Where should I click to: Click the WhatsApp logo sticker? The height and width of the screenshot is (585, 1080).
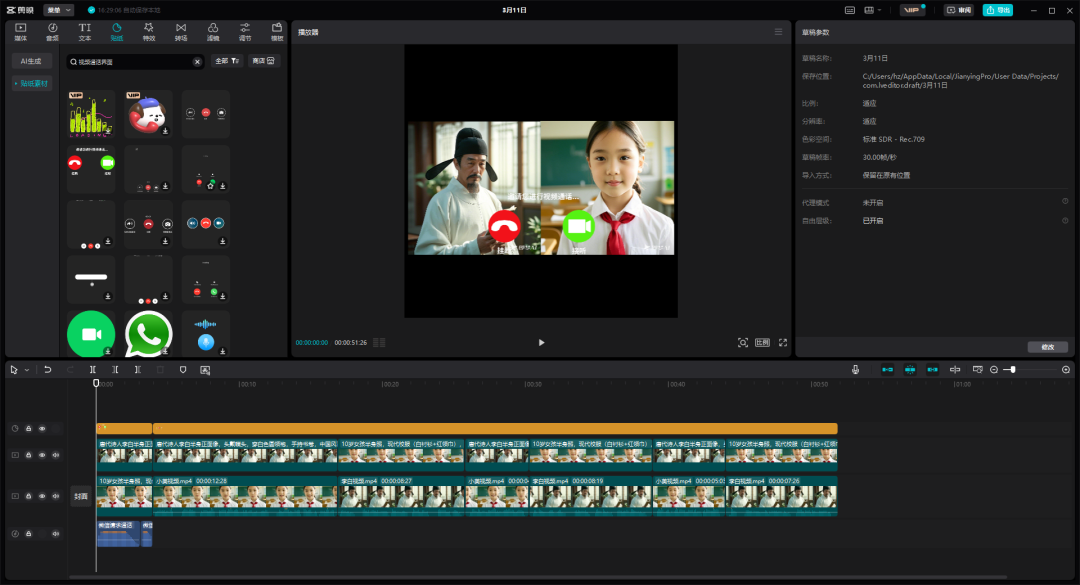[148, 334]
